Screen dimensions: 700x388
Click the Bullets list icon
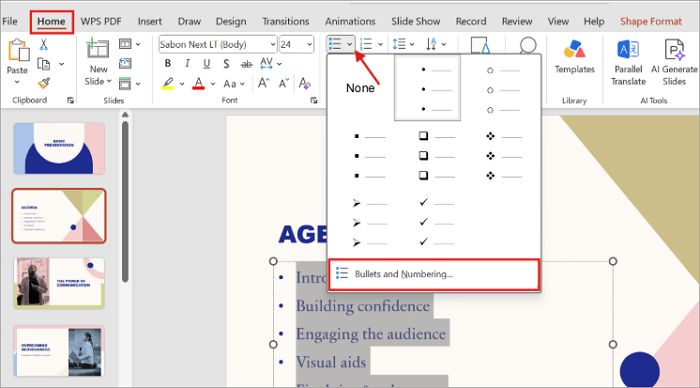[x=335, y=44]
